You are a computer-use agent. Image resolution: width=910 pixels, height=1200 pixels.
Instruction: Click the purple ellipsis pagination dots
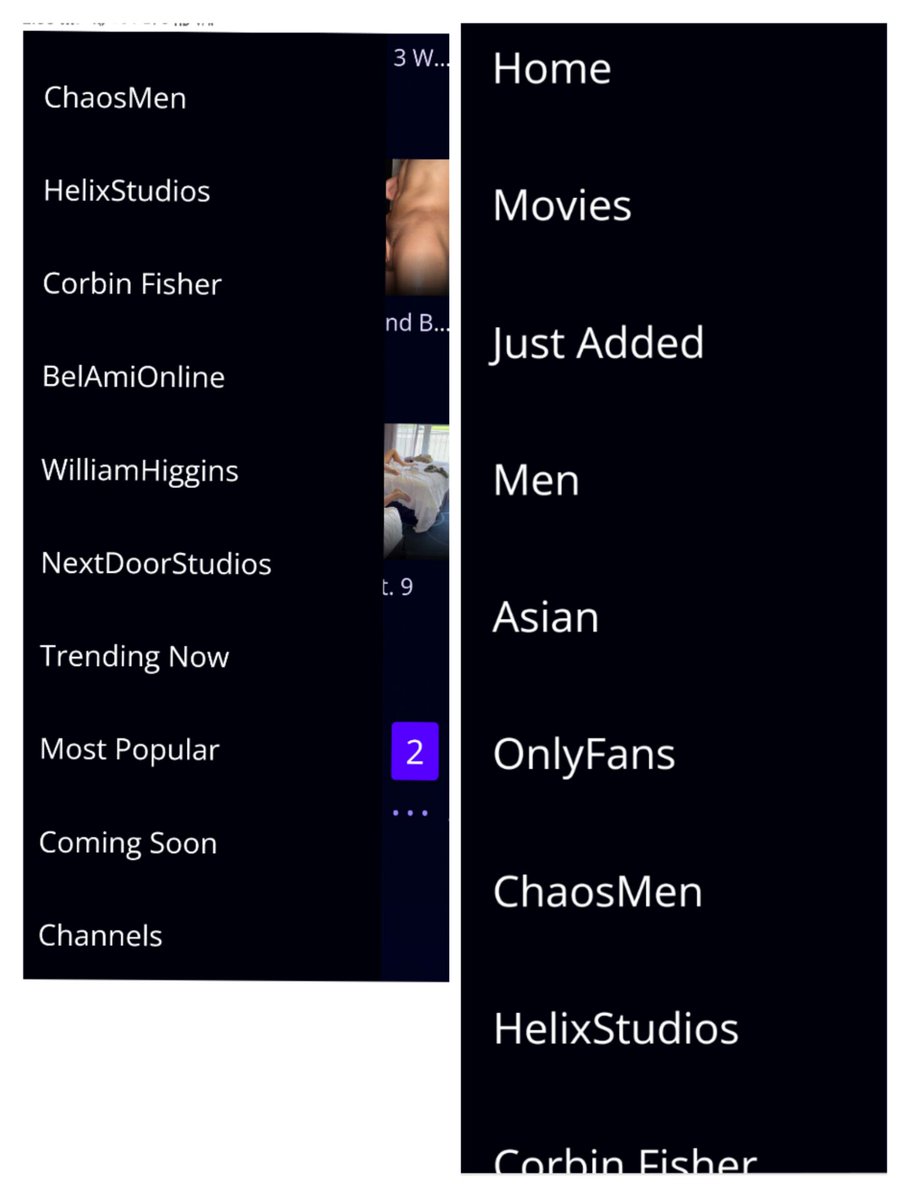click(x=410, y=813)
